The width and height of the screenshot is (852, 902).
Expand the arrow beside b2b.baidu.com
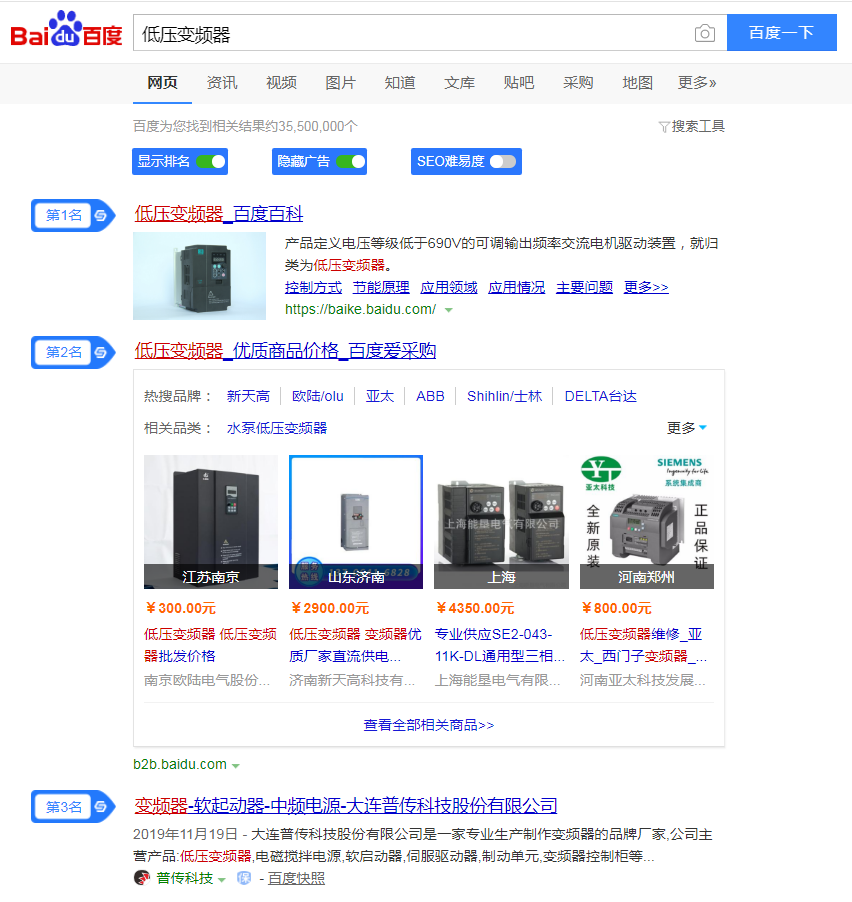coord(235,766)
